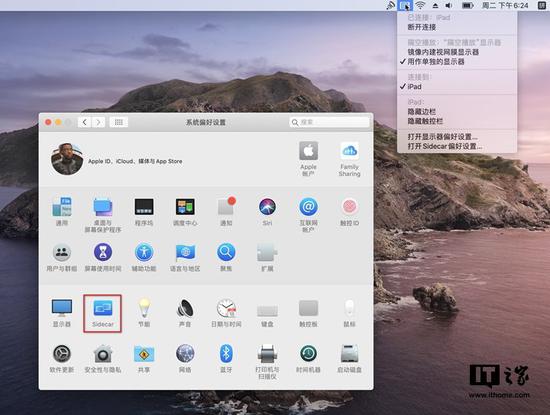Choose 隐藏边栏 (Hide Sidebar) menu item
The width and height of the screenshot is (550, 415).
(x=457, y=112)
